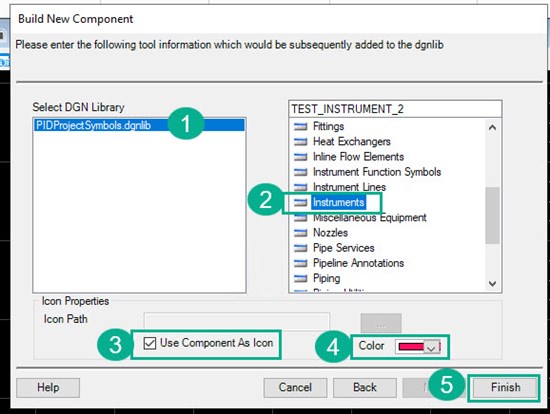Click the pink Color swatch

(x=411, y=347)
